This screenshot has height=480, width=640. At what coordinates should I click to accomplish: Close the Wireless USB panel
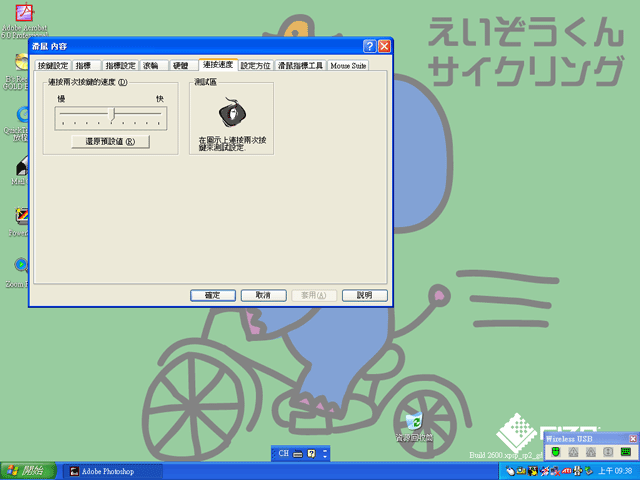tap(633, 439)
